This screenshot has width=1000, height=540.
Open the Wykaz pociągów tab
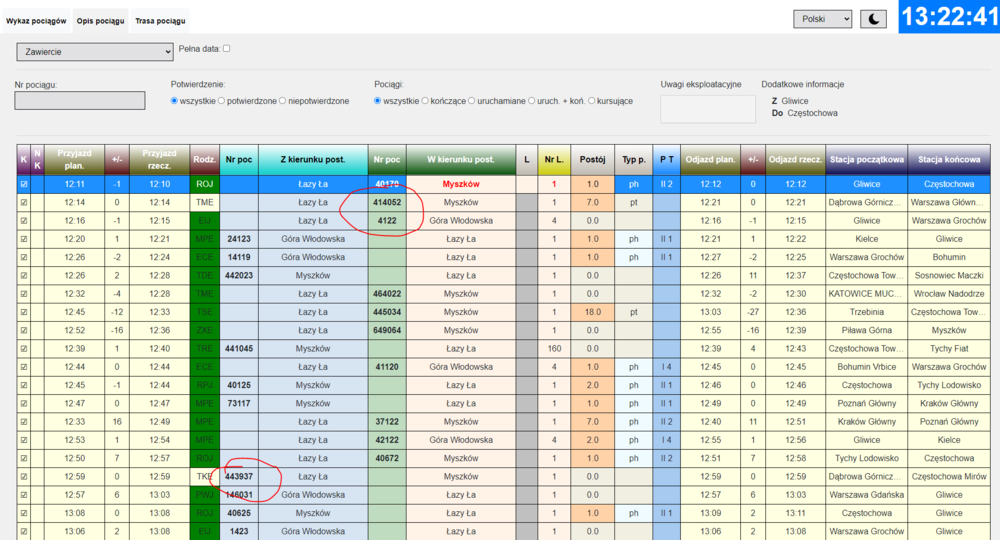point(36,21)
